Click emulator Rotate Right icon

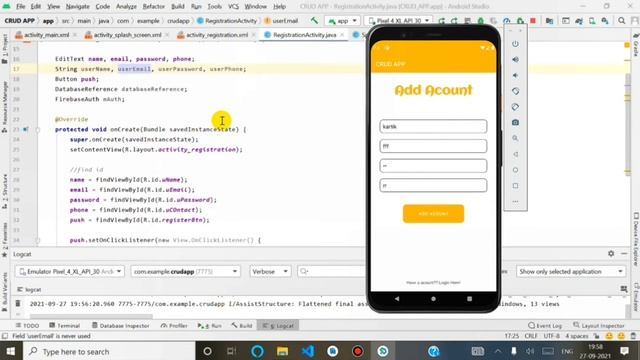tap(516, 107)
